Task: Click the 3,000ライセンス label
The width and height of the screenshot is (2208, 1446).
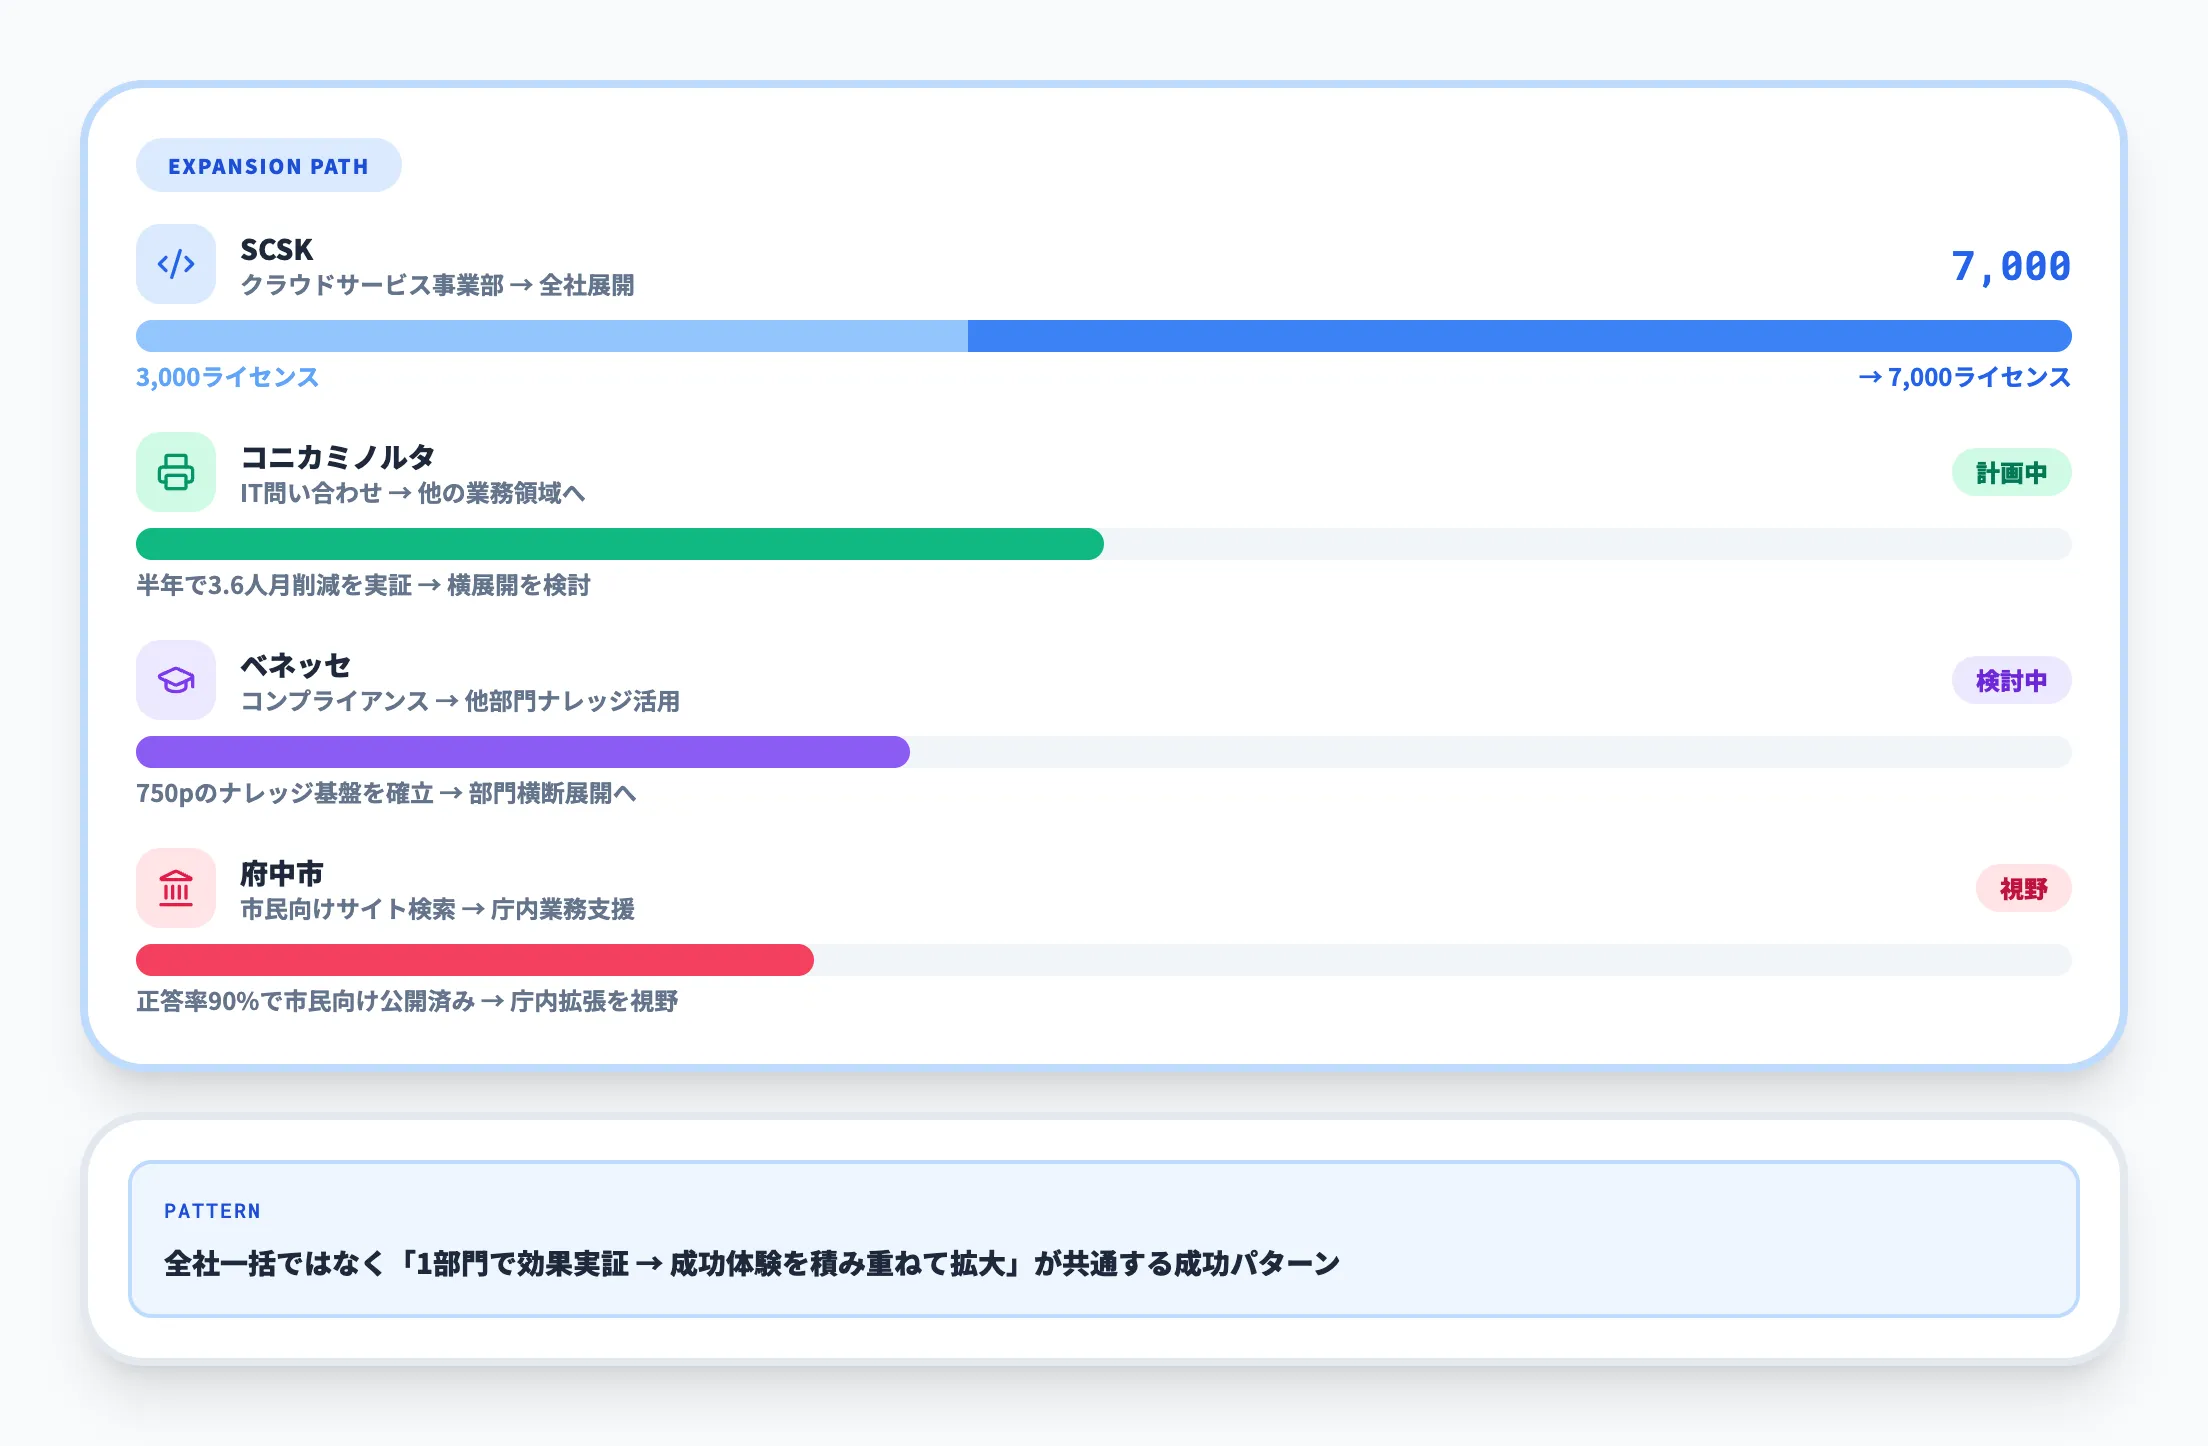Action: coord(227,378)
